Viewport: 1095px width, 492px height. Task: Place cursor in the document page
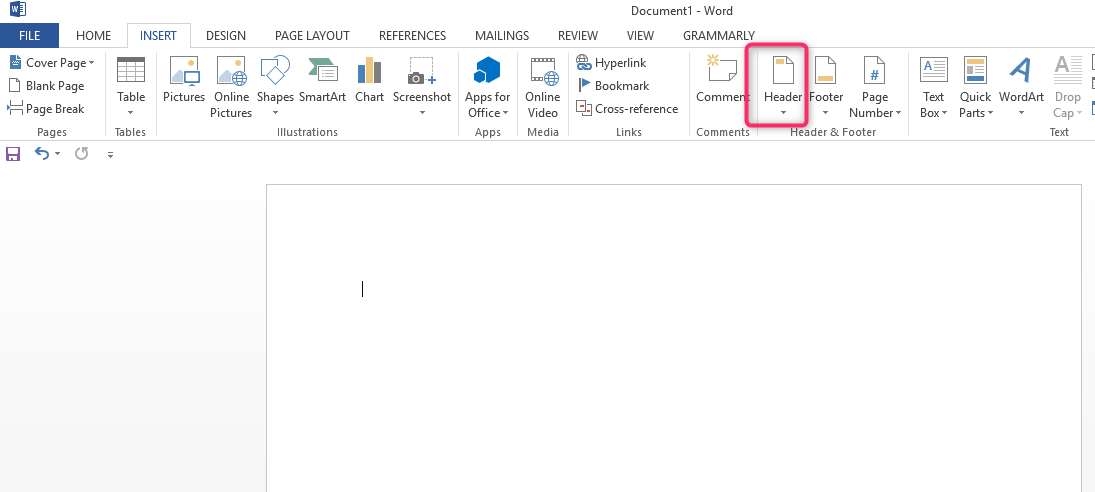coord(673,338)
